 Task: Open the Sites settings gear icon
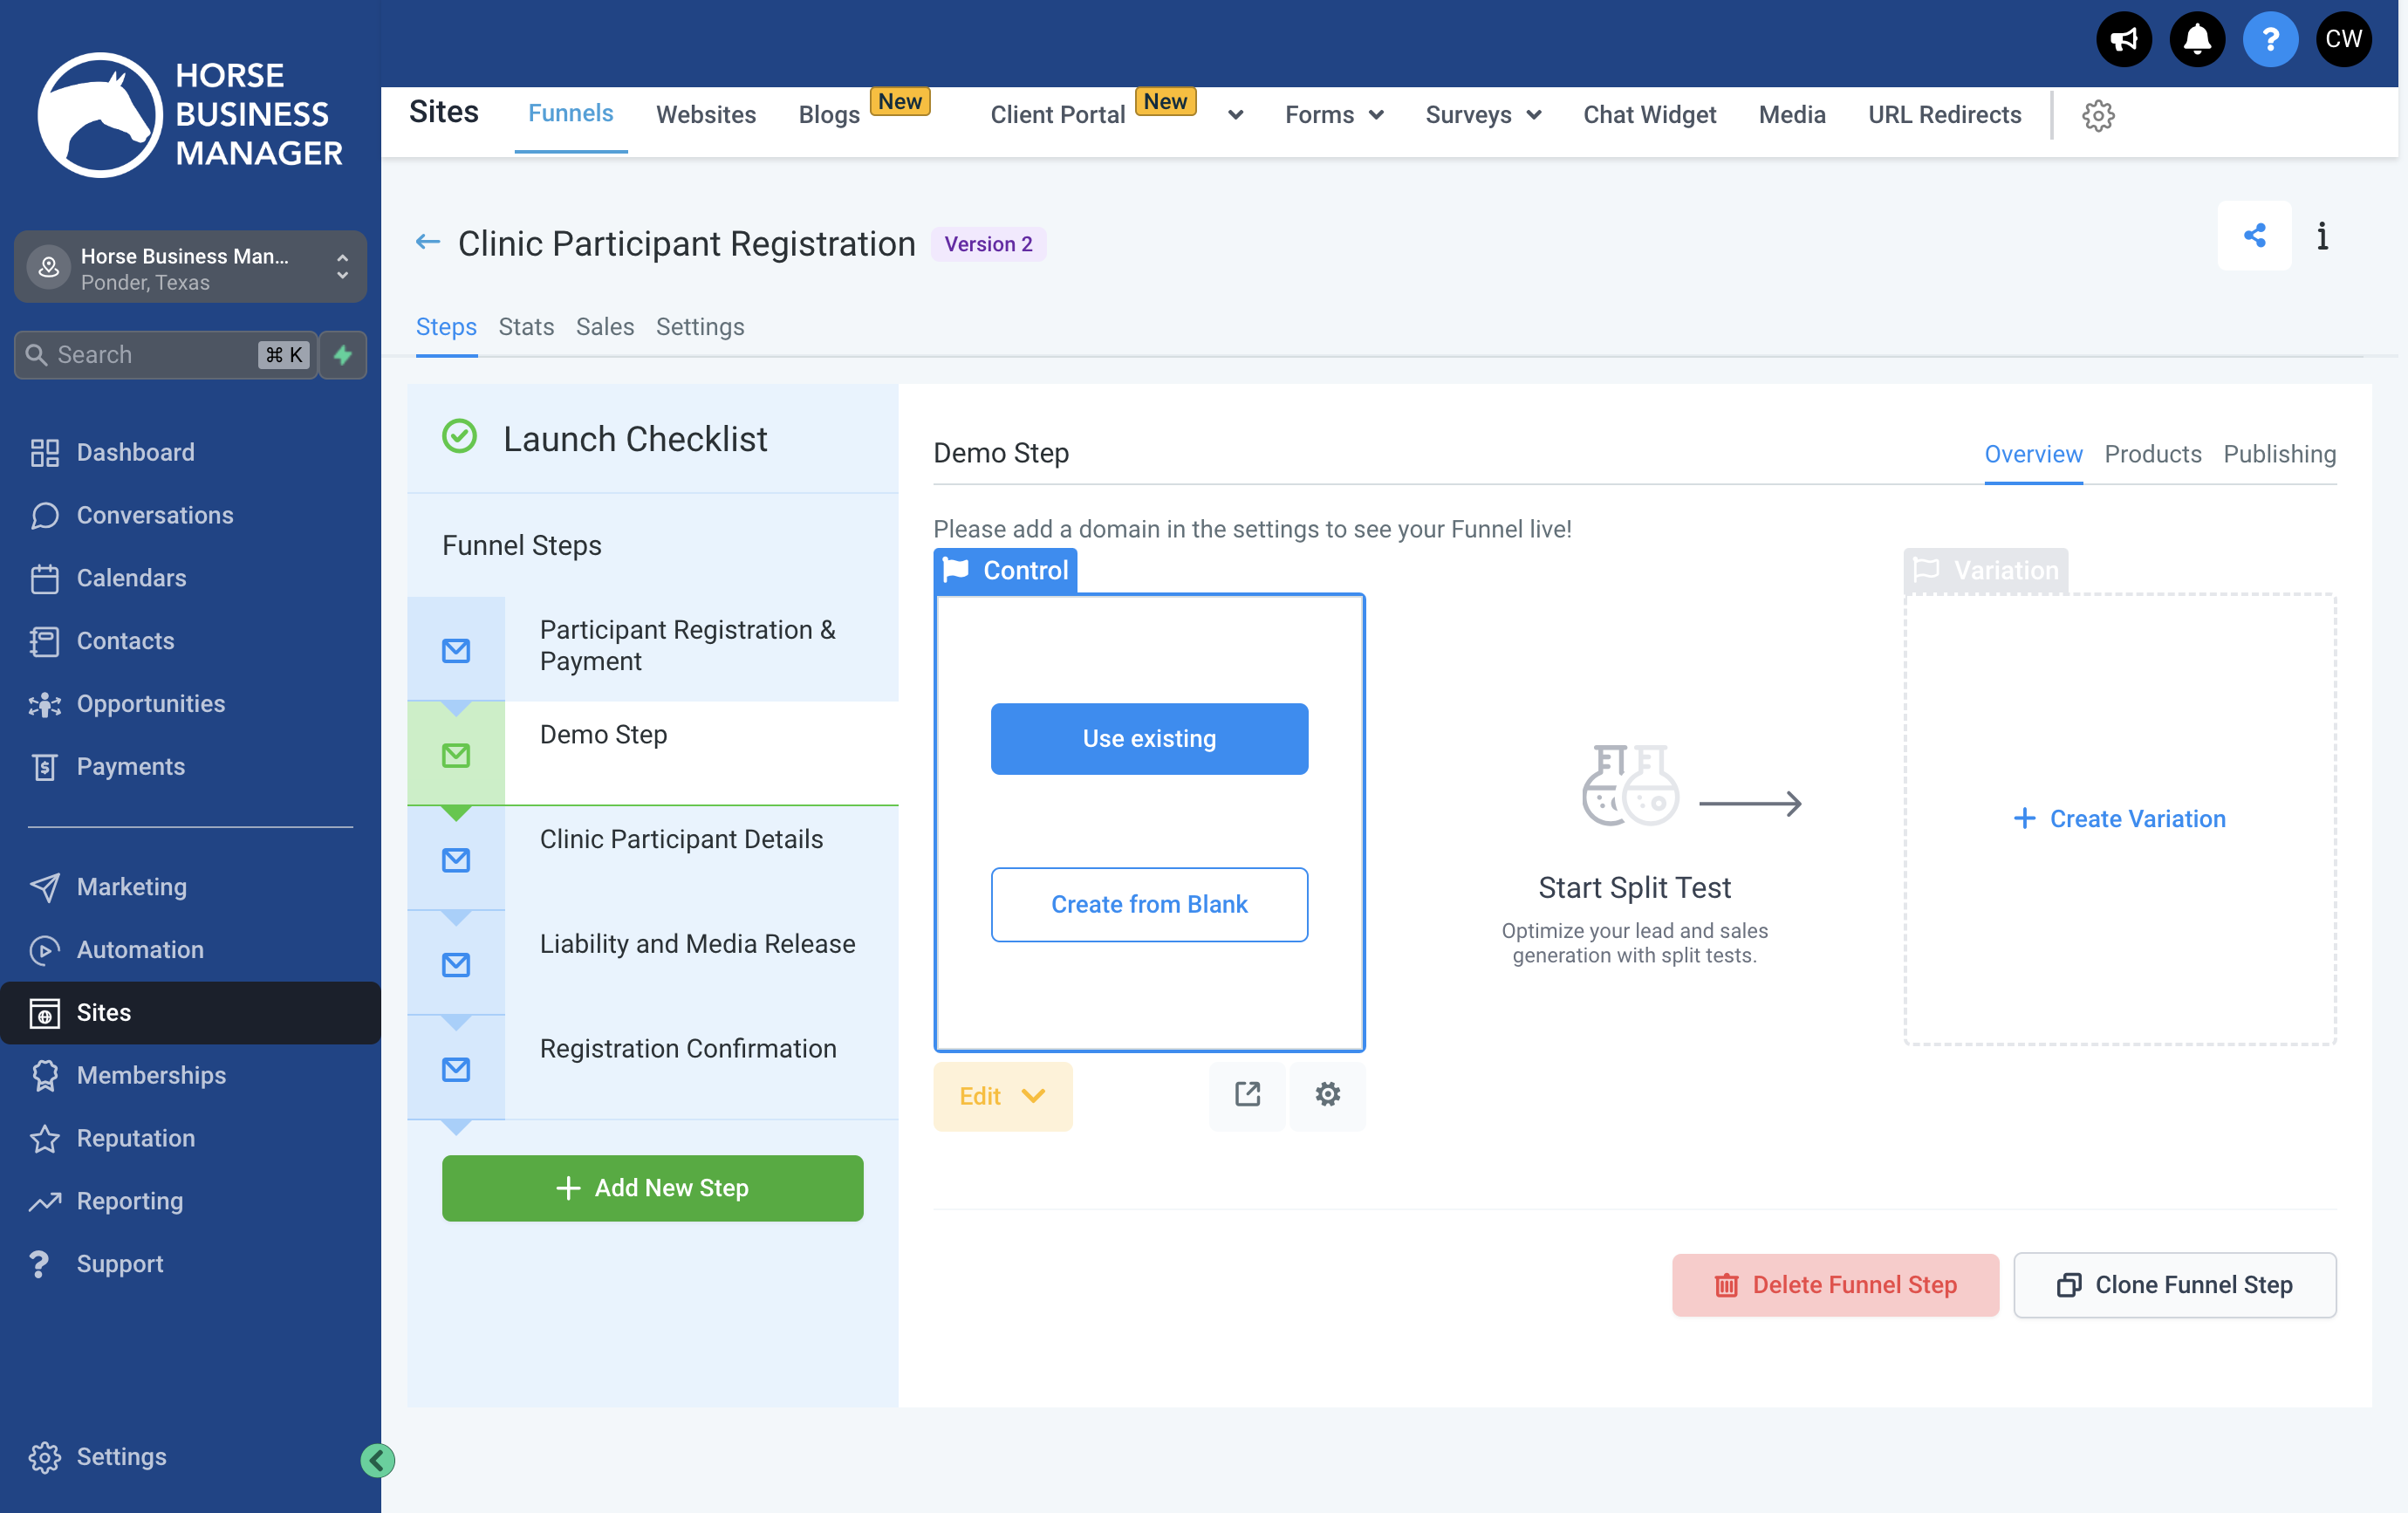(2097, 115)
